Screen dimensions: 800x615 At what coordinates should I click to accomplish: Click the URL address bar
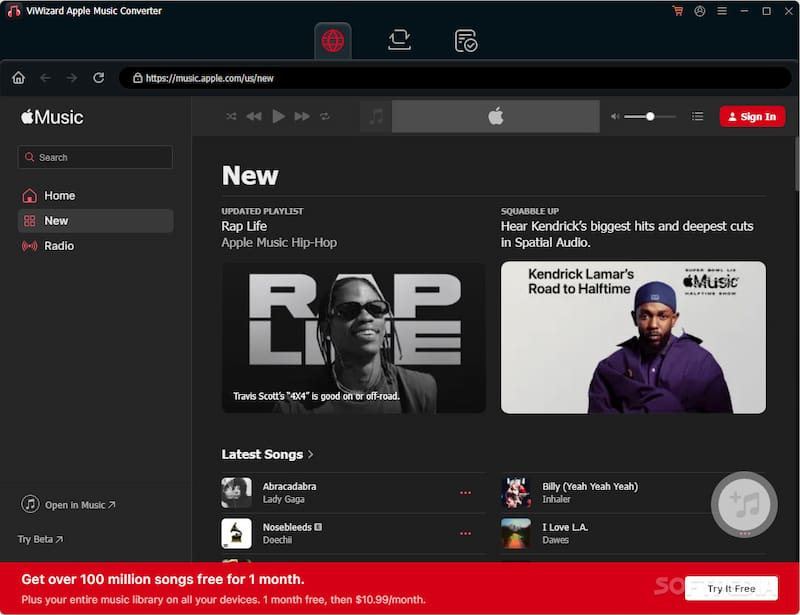coord(455,78)
